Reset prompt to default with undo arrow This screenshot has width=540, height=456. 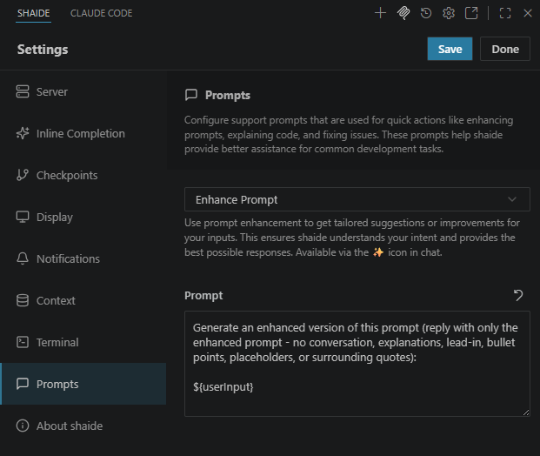(x=518, y=296)
